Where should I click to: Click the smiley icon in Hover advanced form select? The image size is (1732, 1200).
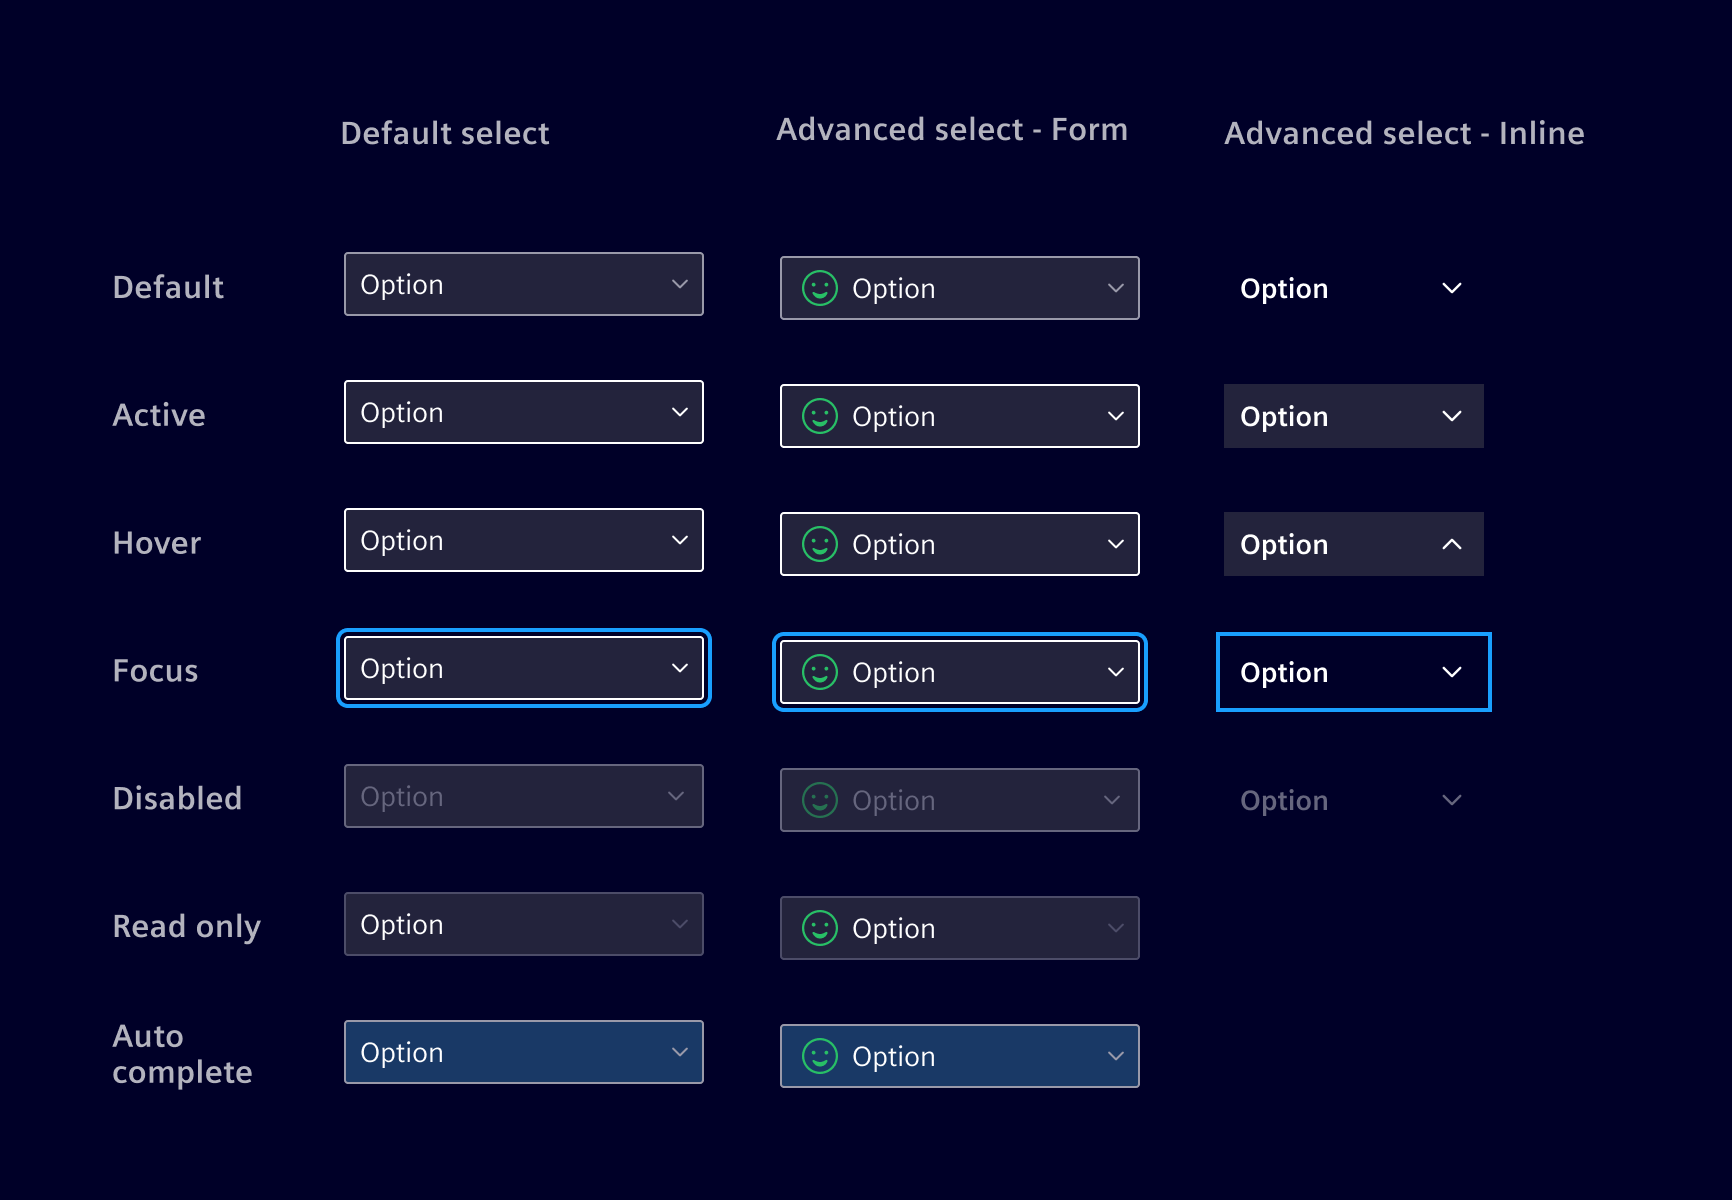(818, 544)
